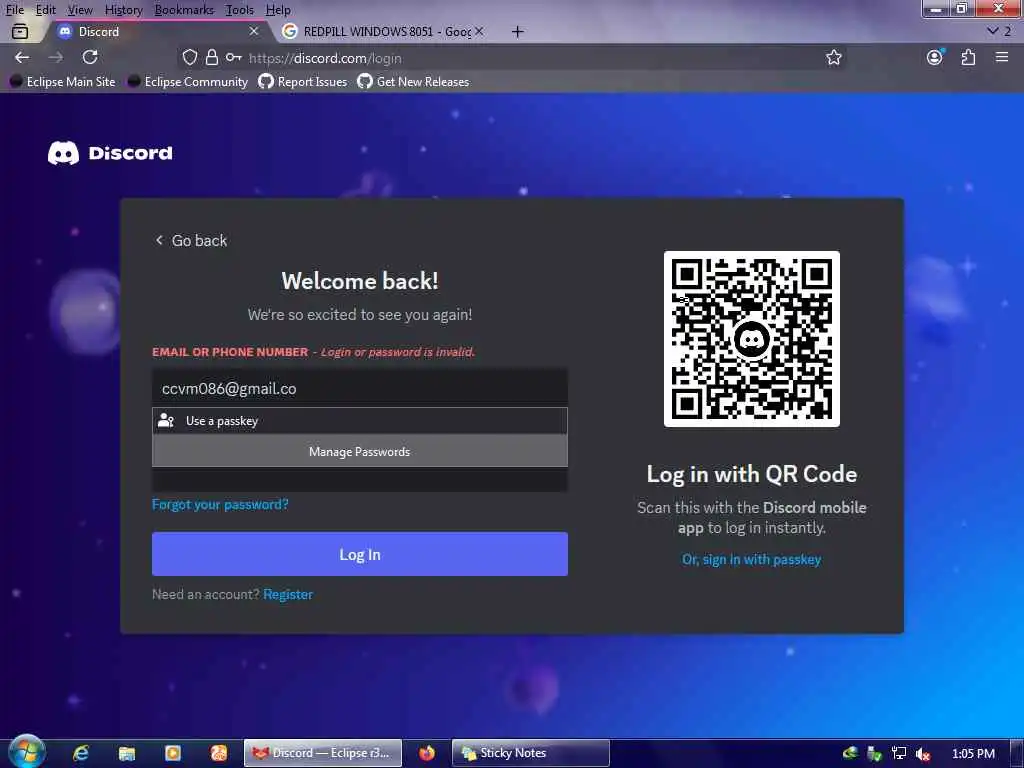Image resolution: width=1024 pixels, height=768 pixels.
Task: Bookmark this page with the star icon
Action: pyautogui.click(x=833, y=57)
